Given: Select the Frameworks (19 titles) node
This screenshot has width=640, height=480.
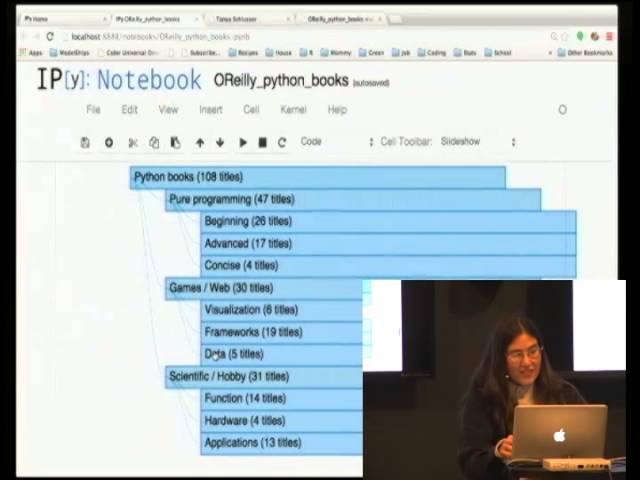Looking at the screenshot, I should tap(282, 332).
